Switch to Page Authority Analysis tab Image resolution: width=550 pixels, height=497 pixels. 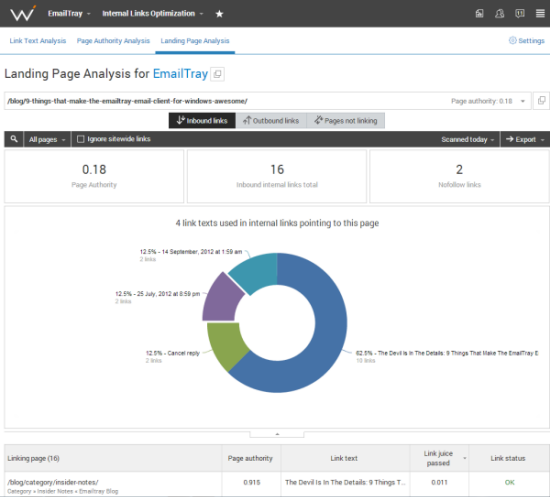tap(113, 41)
